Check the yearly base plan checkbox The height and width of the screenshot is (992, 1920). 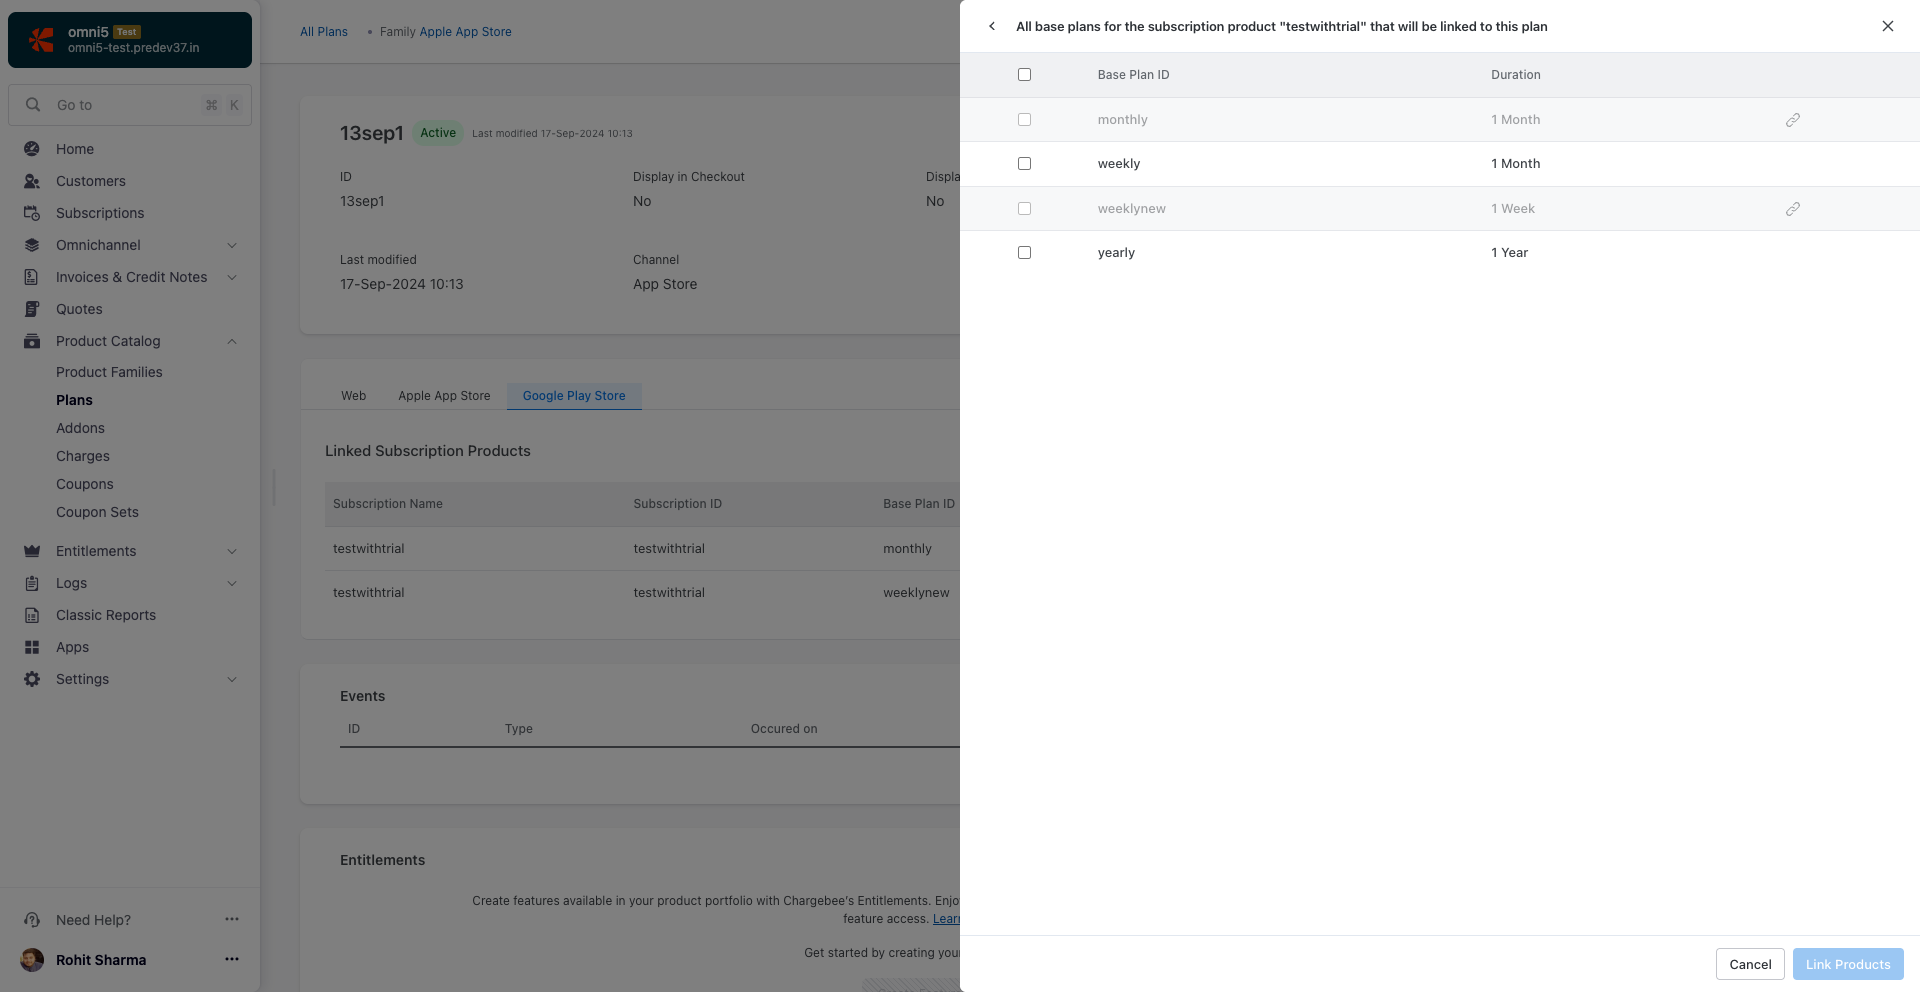(1024, 253)
